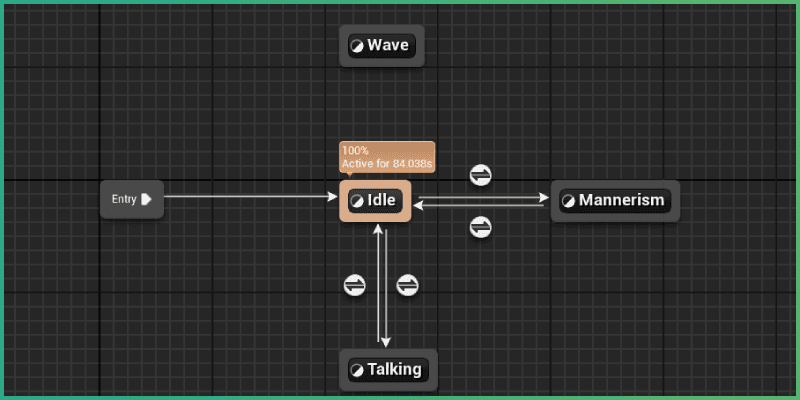
Task: Click the 'Active for 84.038s' debug label
Action: click(x=387, y=164)
